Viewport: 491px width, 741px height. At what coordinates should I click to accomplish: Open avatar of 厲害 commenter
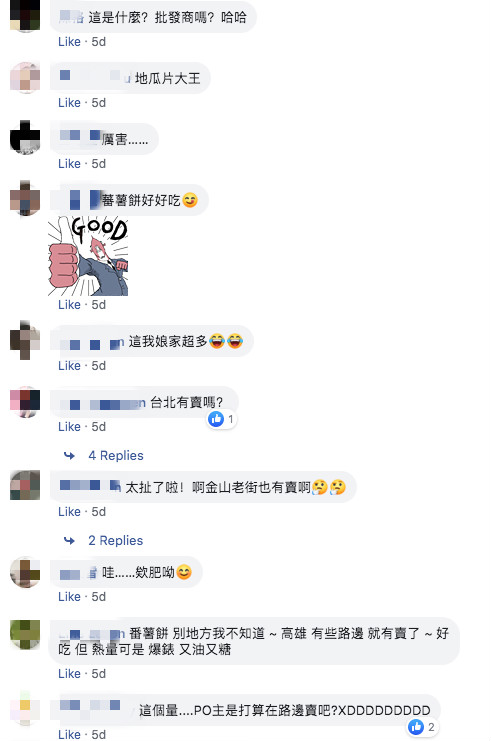(25, 138)
